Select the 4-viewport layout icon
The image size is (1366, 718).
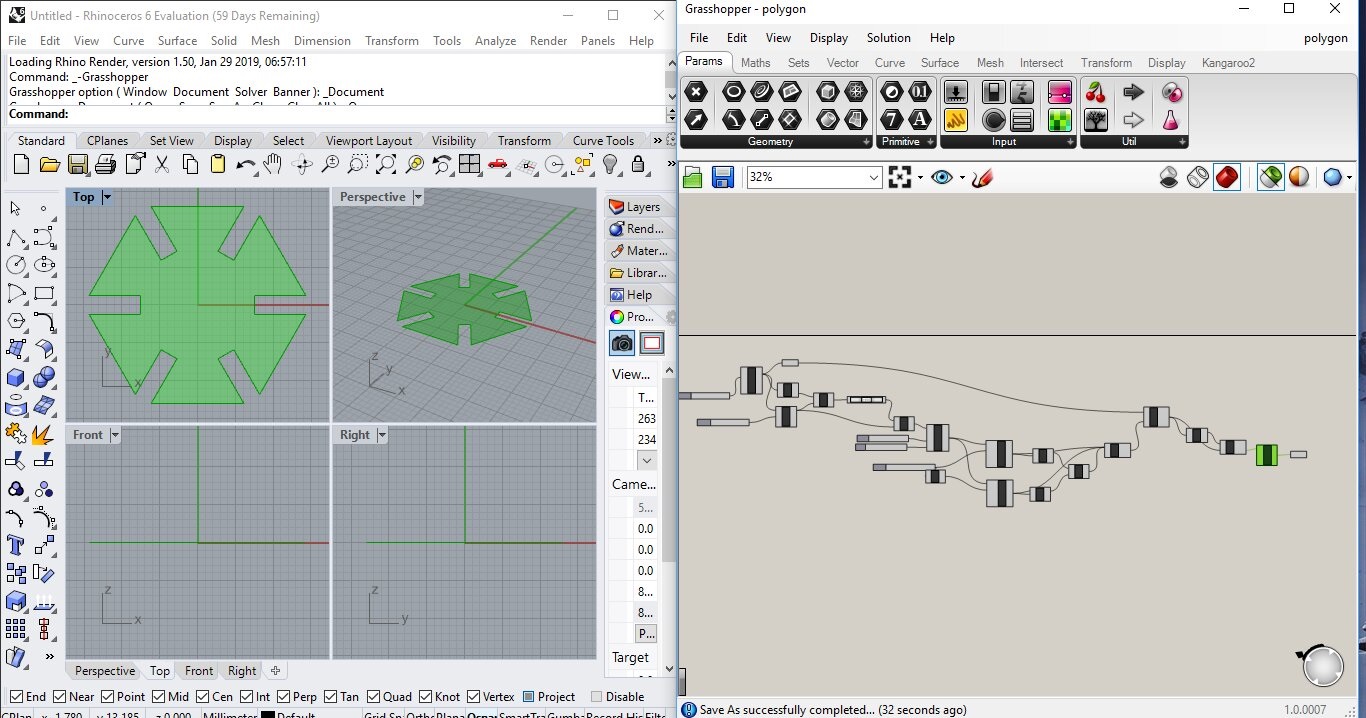(x=470, y=164)
